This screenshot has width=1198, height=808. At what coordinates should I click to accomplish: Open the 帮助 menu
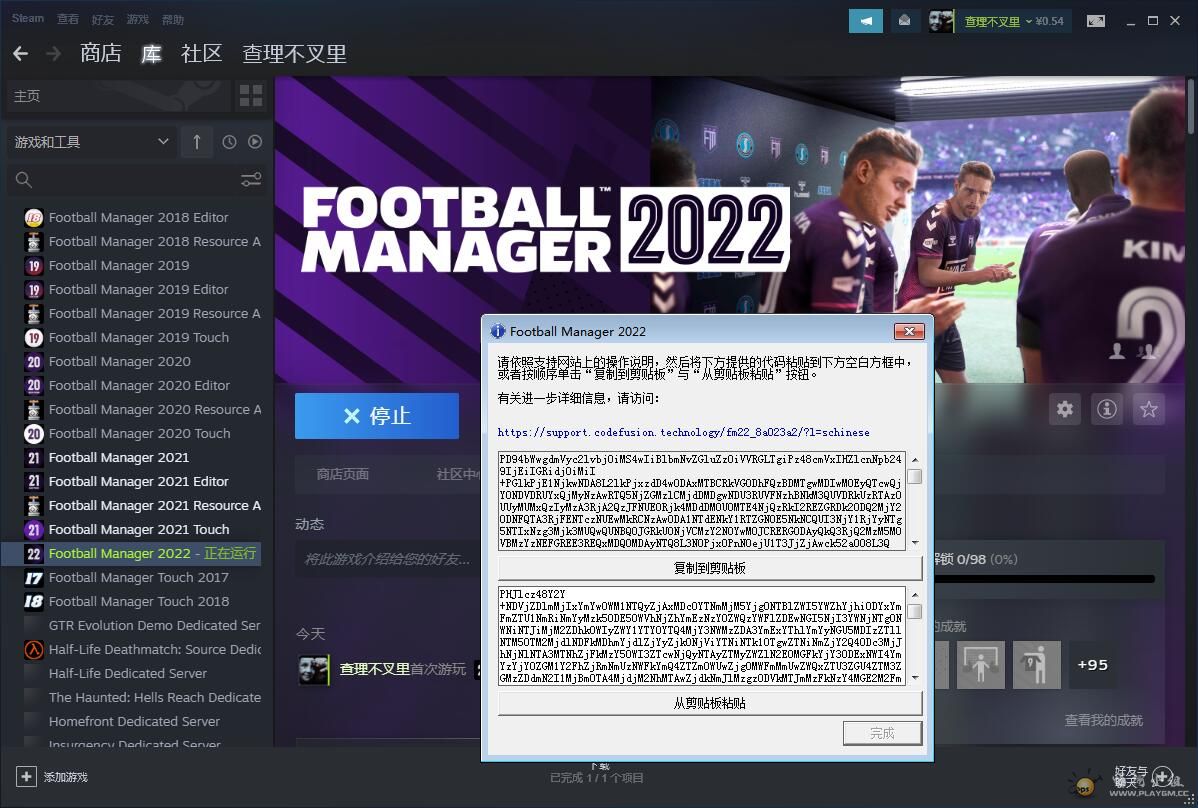tap(173, 19)
